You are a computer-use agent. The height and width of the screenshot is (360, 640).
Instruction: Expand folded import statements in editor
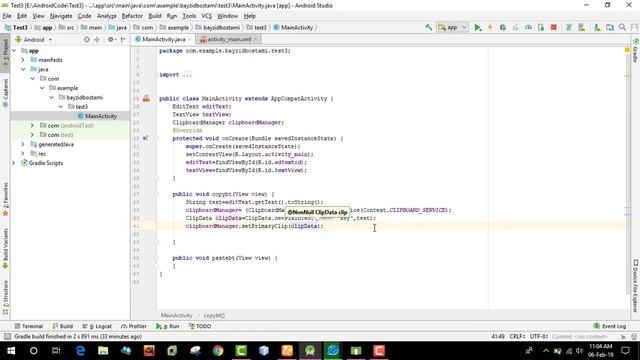pyautogui.click(x=187, y=75)
